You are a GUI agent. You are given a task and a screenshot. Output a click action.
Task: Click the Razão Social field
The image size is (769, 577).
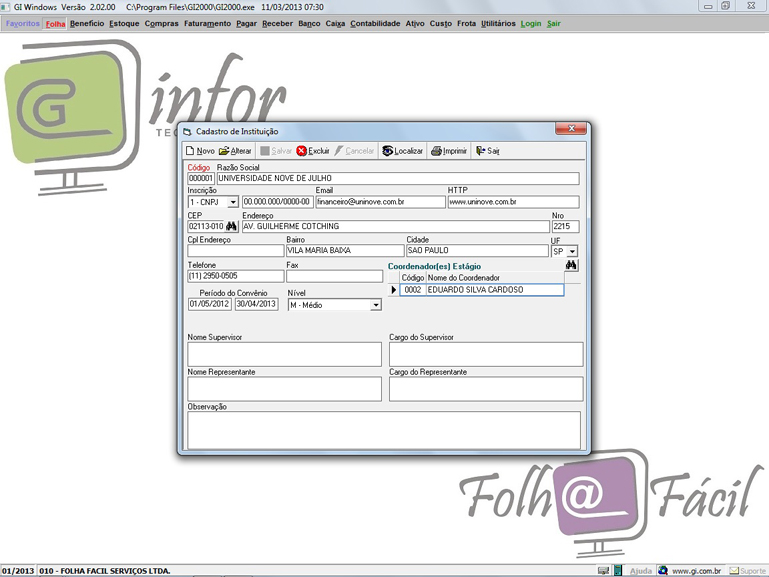[398, 178]
